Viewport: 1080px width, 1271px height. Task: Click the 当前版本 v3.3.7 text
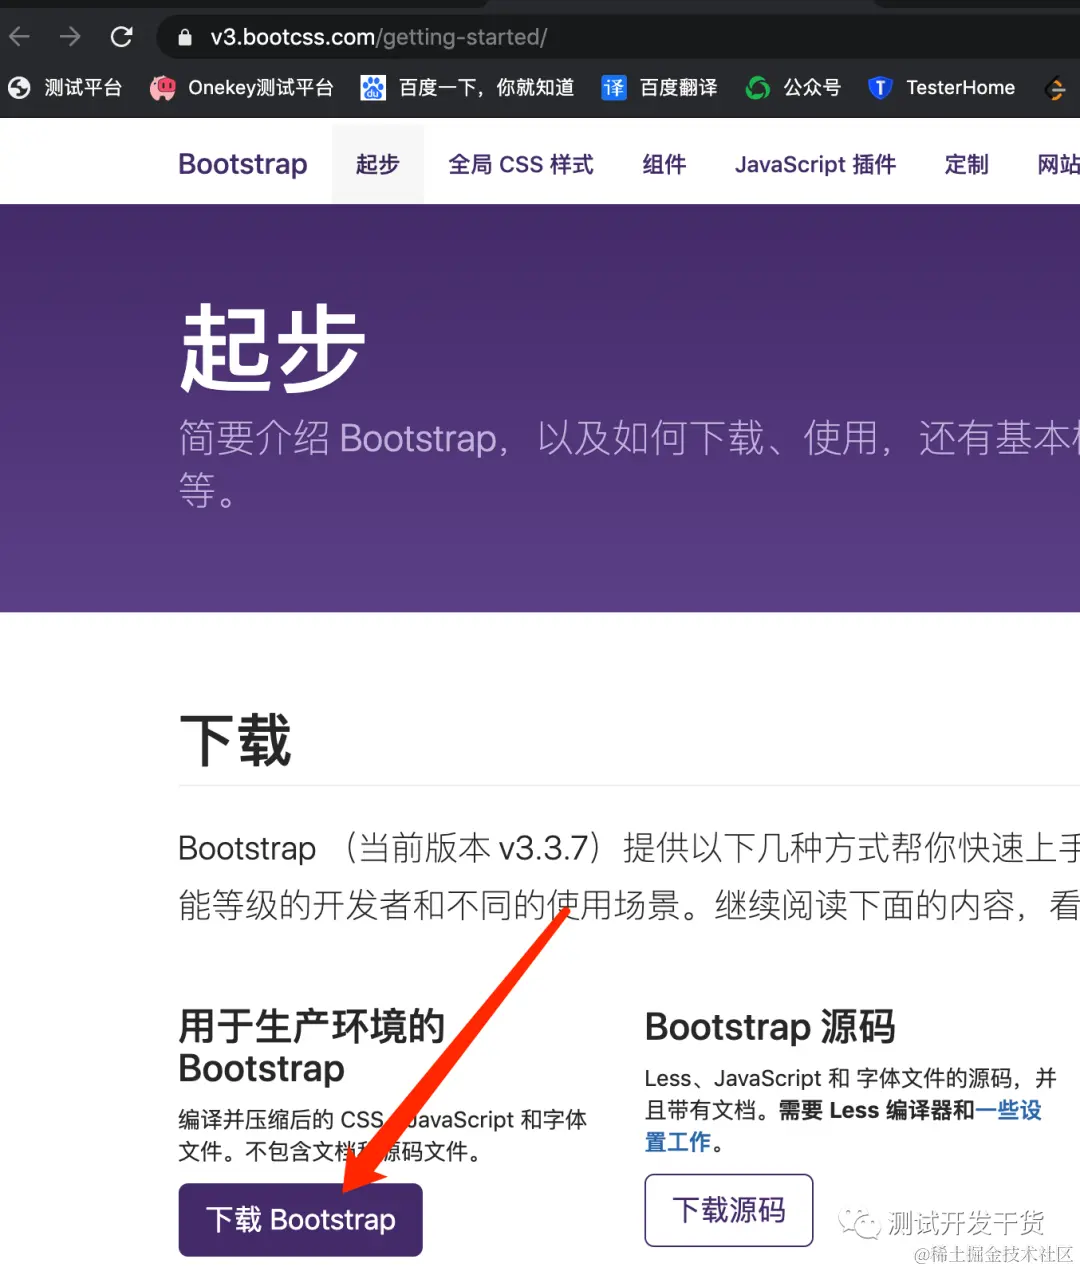(x=474, y=848)
